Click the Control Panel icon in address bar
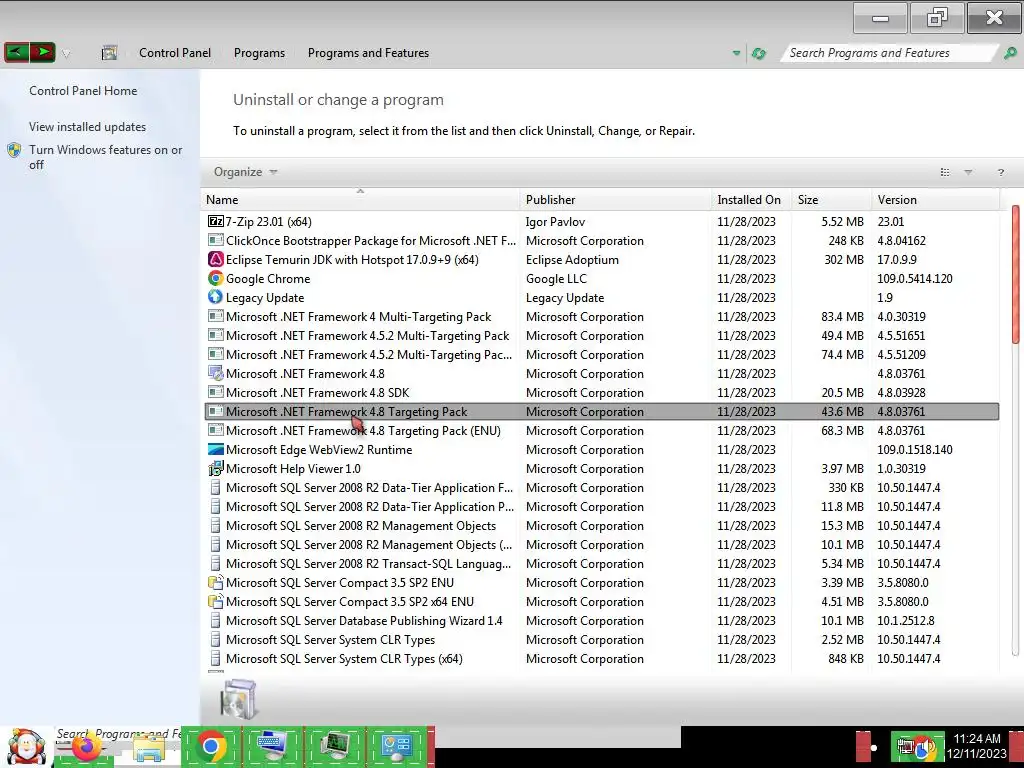This screenshot has width=1024, height=768. 109,53
